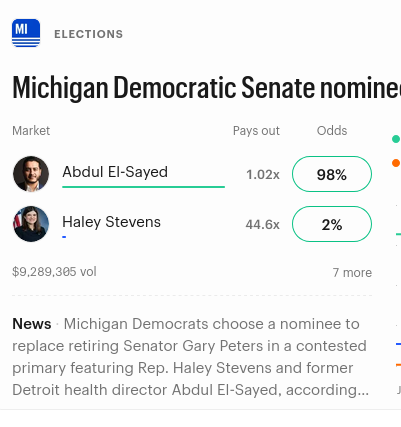Click the orange legend dot at right edge
Image resolution: width=401 pixels, height=427 pixels.
pos(396,163)
